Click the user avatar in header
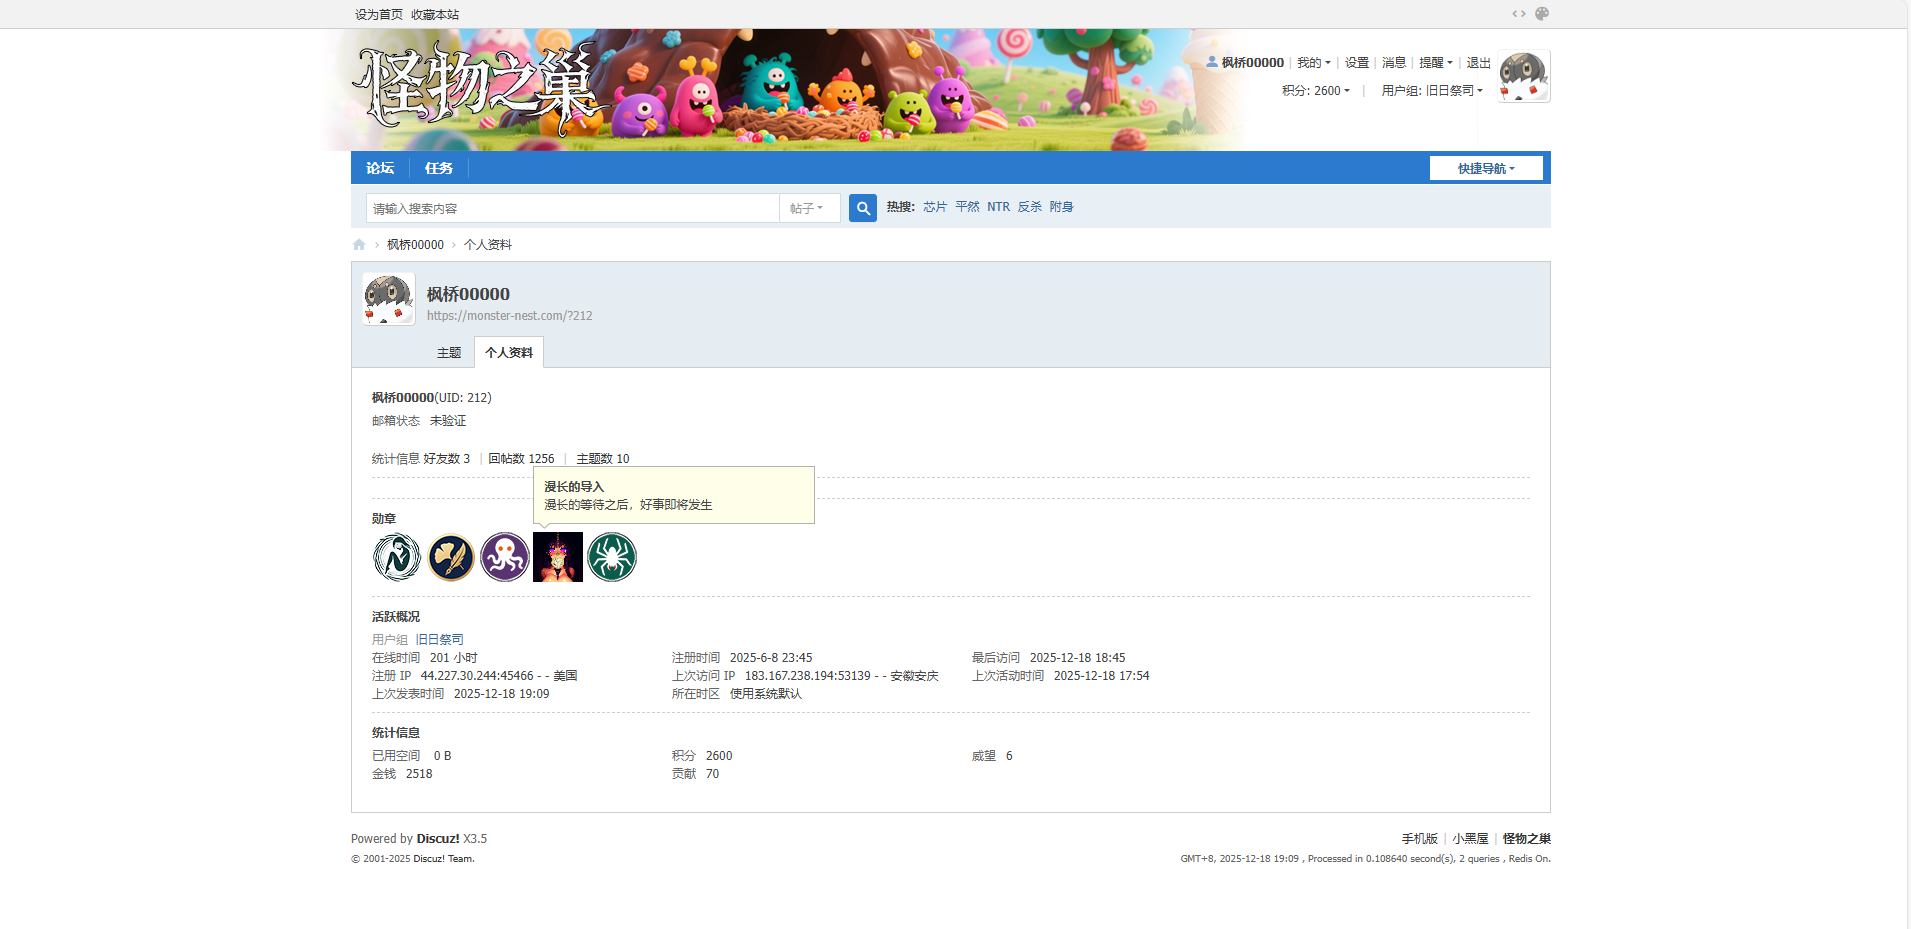 1524,76
